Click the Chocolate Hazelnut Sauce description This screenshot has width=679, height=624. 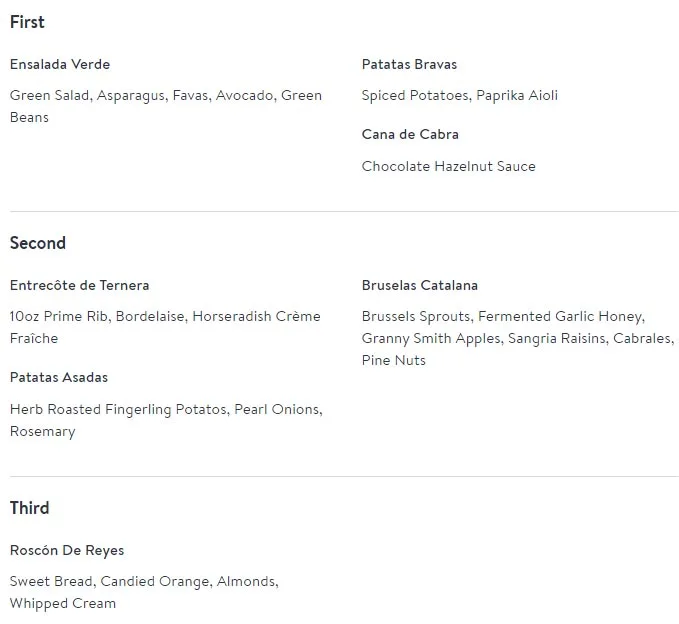(x=448, y=167)
